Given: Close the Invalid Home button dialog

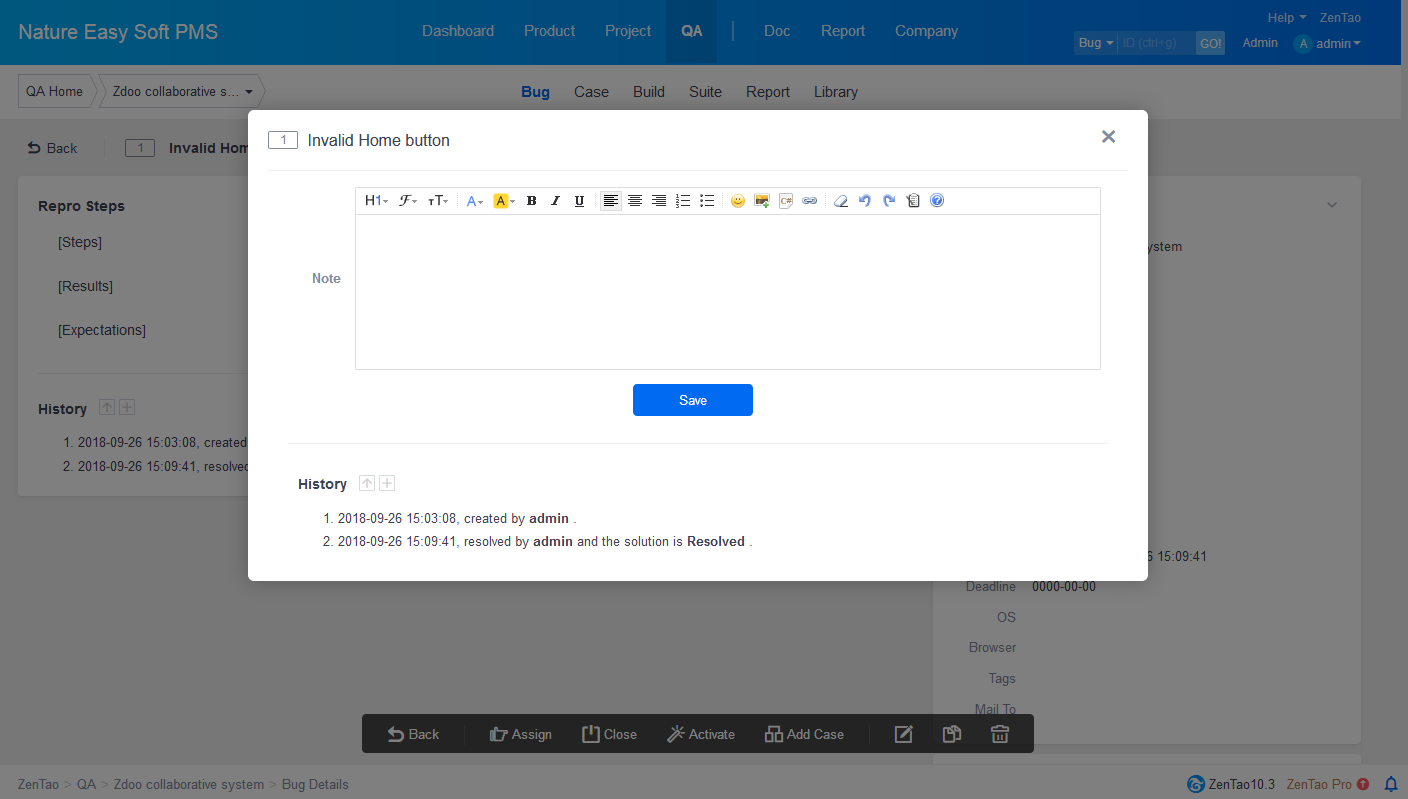Looking at the screenshot, I should click(x=1108, y=137).
